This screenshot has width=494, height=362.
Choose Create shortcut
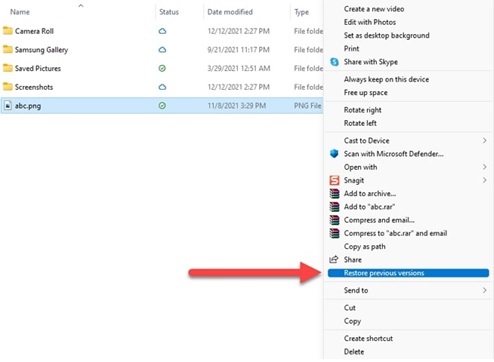point(368,338)
